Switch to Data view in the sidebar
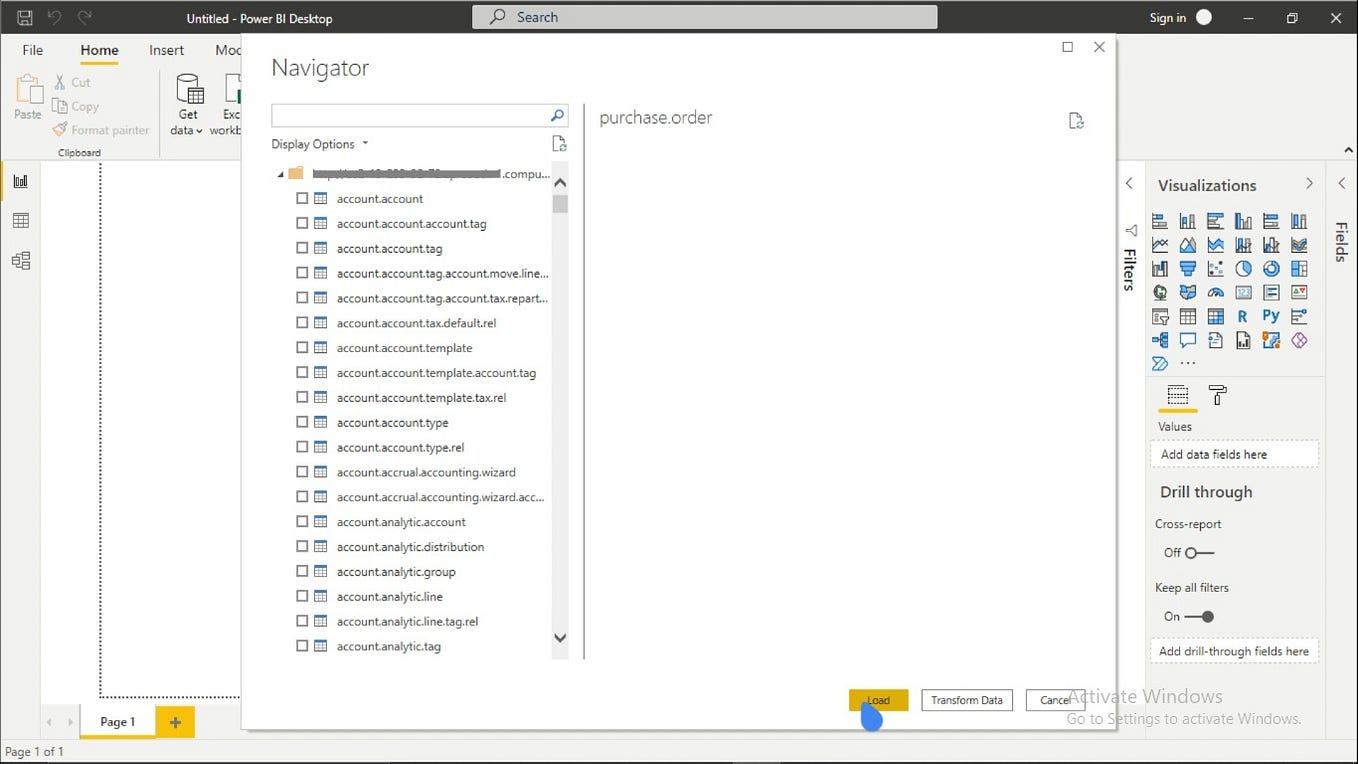 (x=20, y=220)
